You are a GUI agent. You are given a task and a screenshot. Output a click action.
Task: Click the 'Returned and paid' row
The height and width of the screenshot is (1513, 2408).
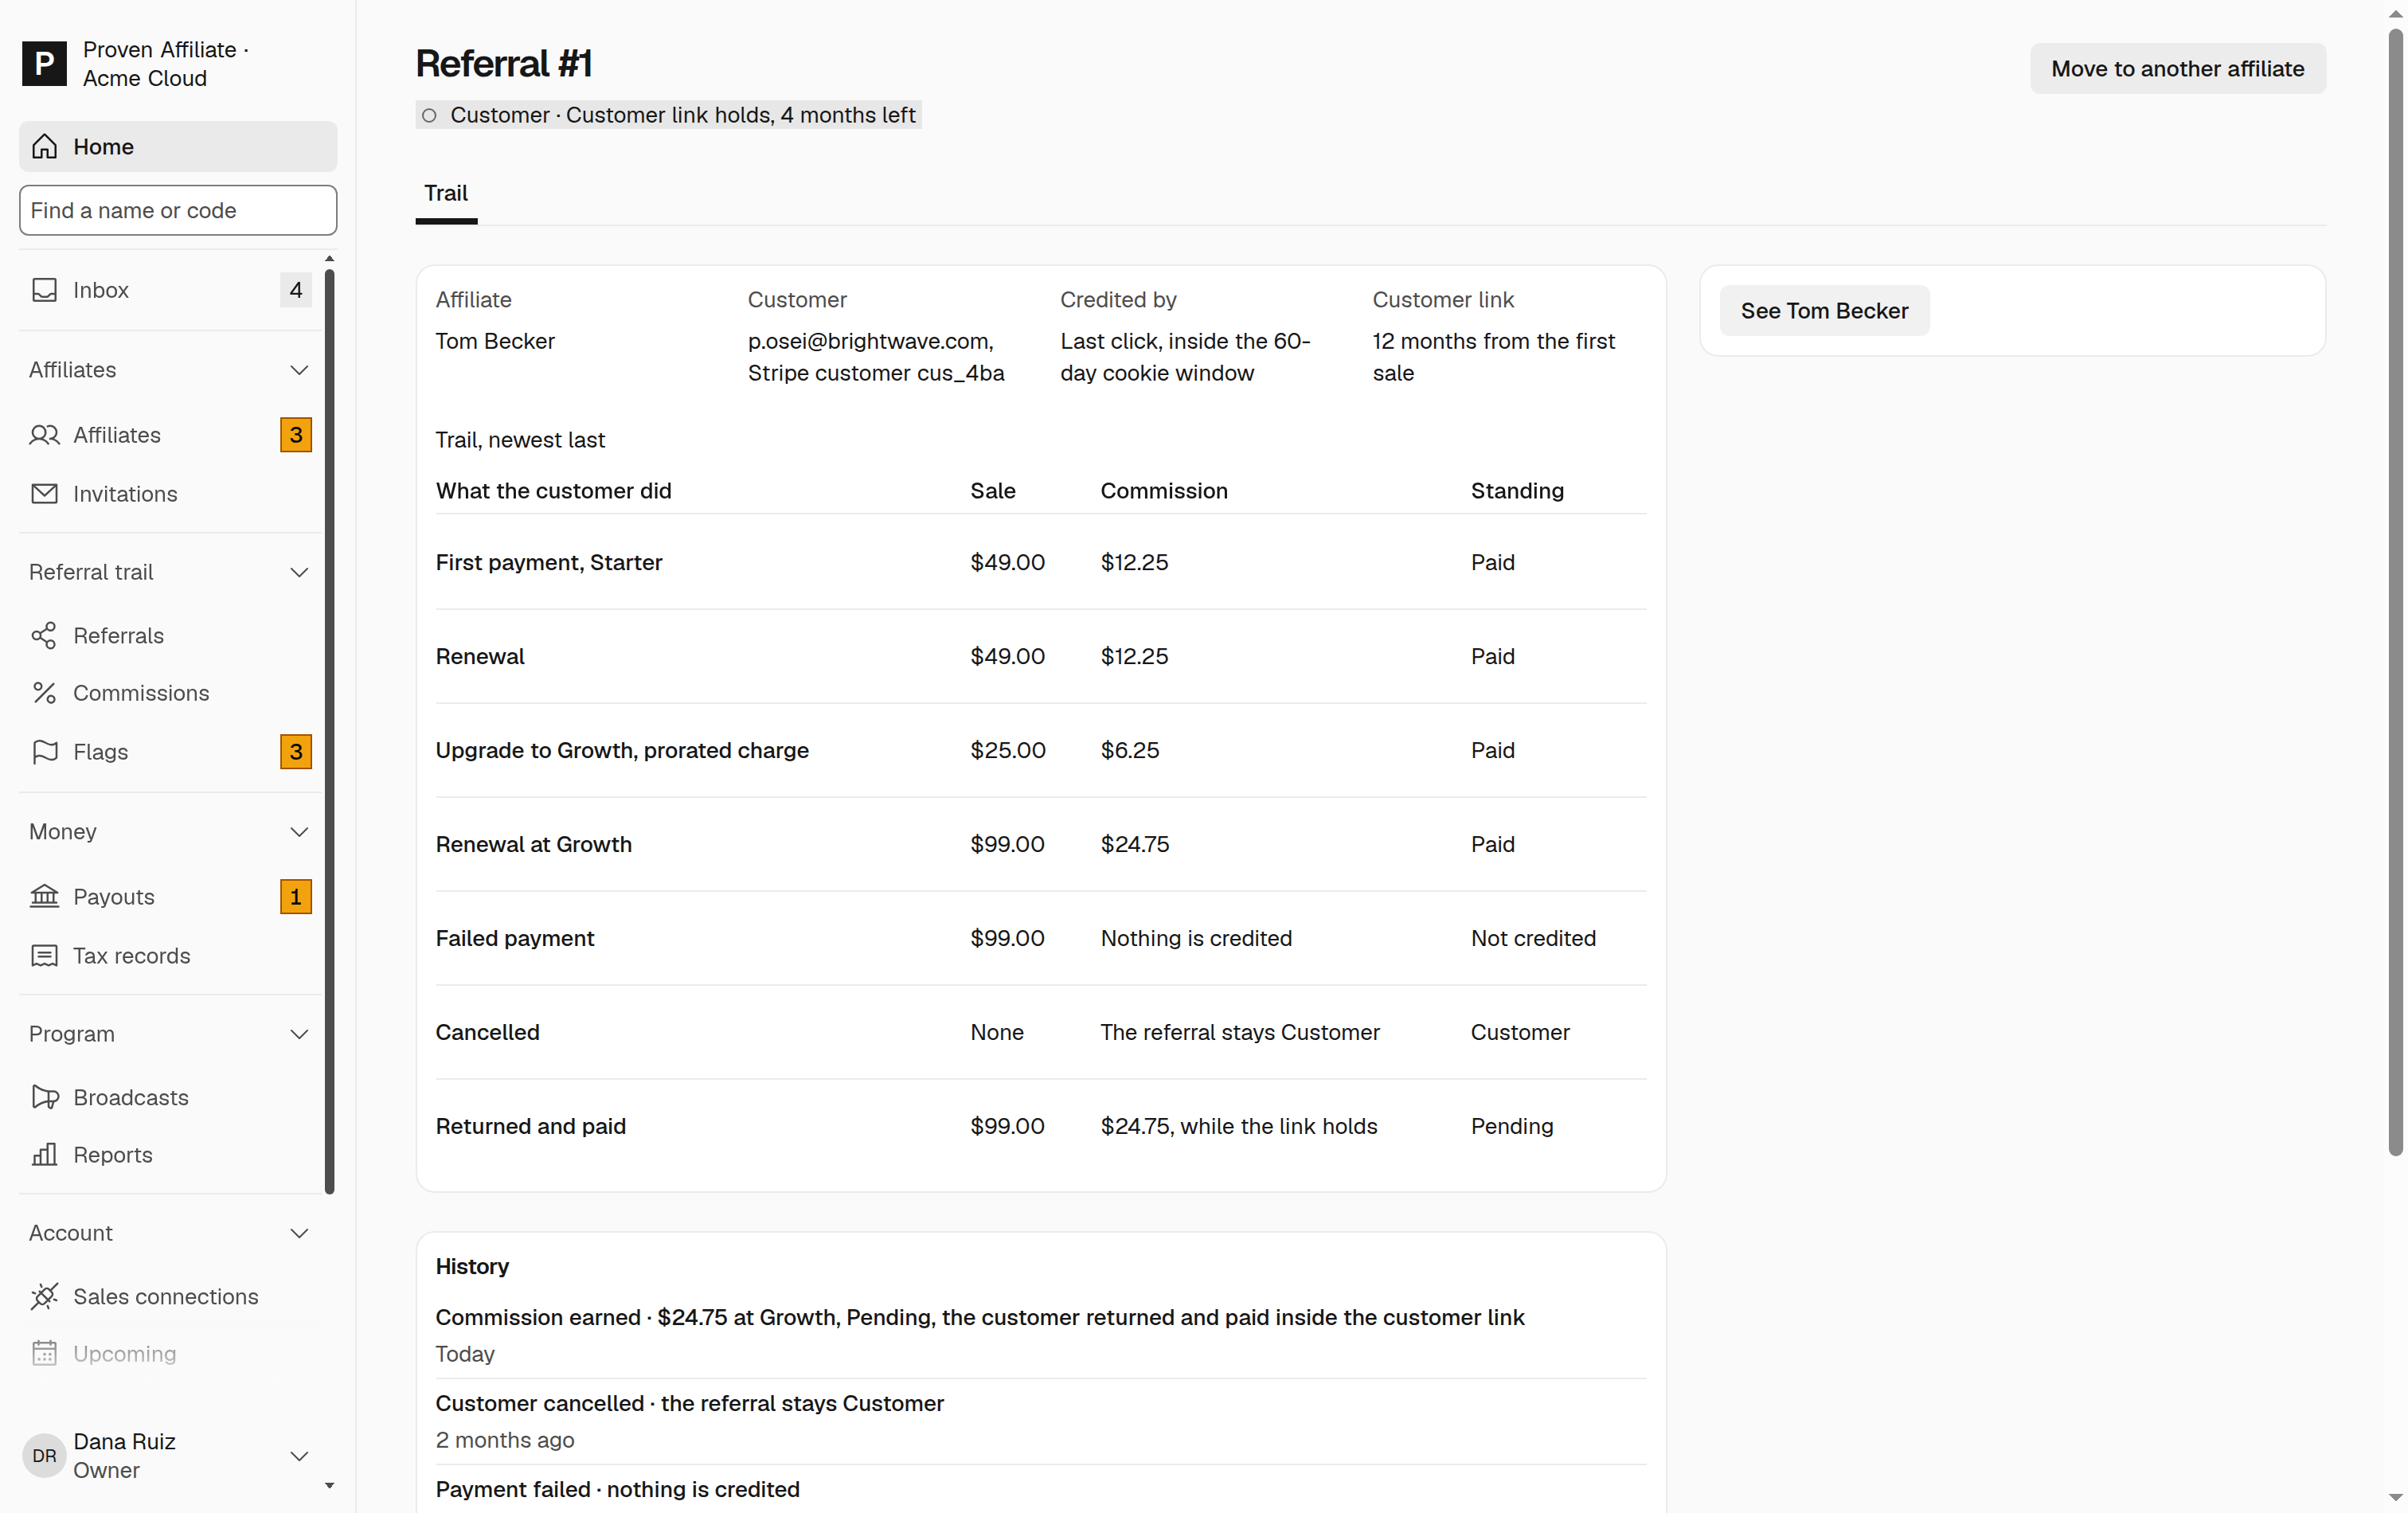coord(1041,1127)
